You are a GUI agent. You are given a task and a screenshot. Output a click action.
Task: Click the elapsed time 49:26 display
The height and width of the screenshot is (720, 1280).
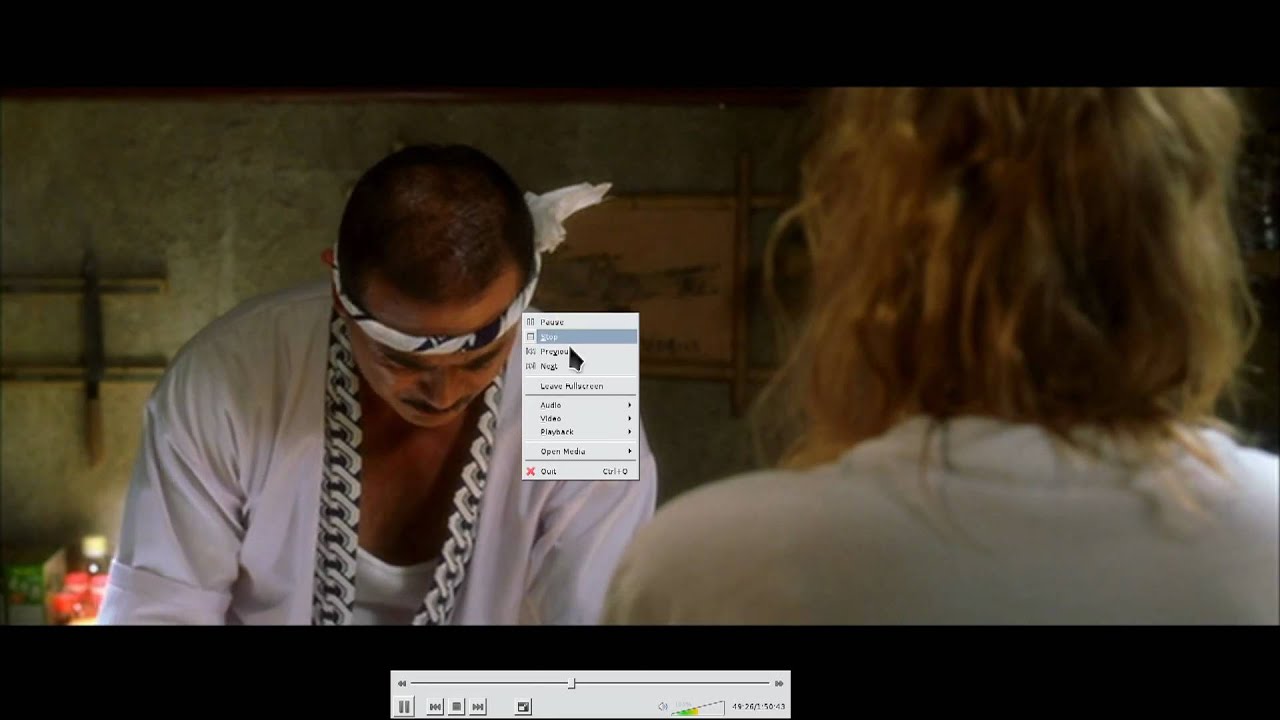(x=742, y=707)
